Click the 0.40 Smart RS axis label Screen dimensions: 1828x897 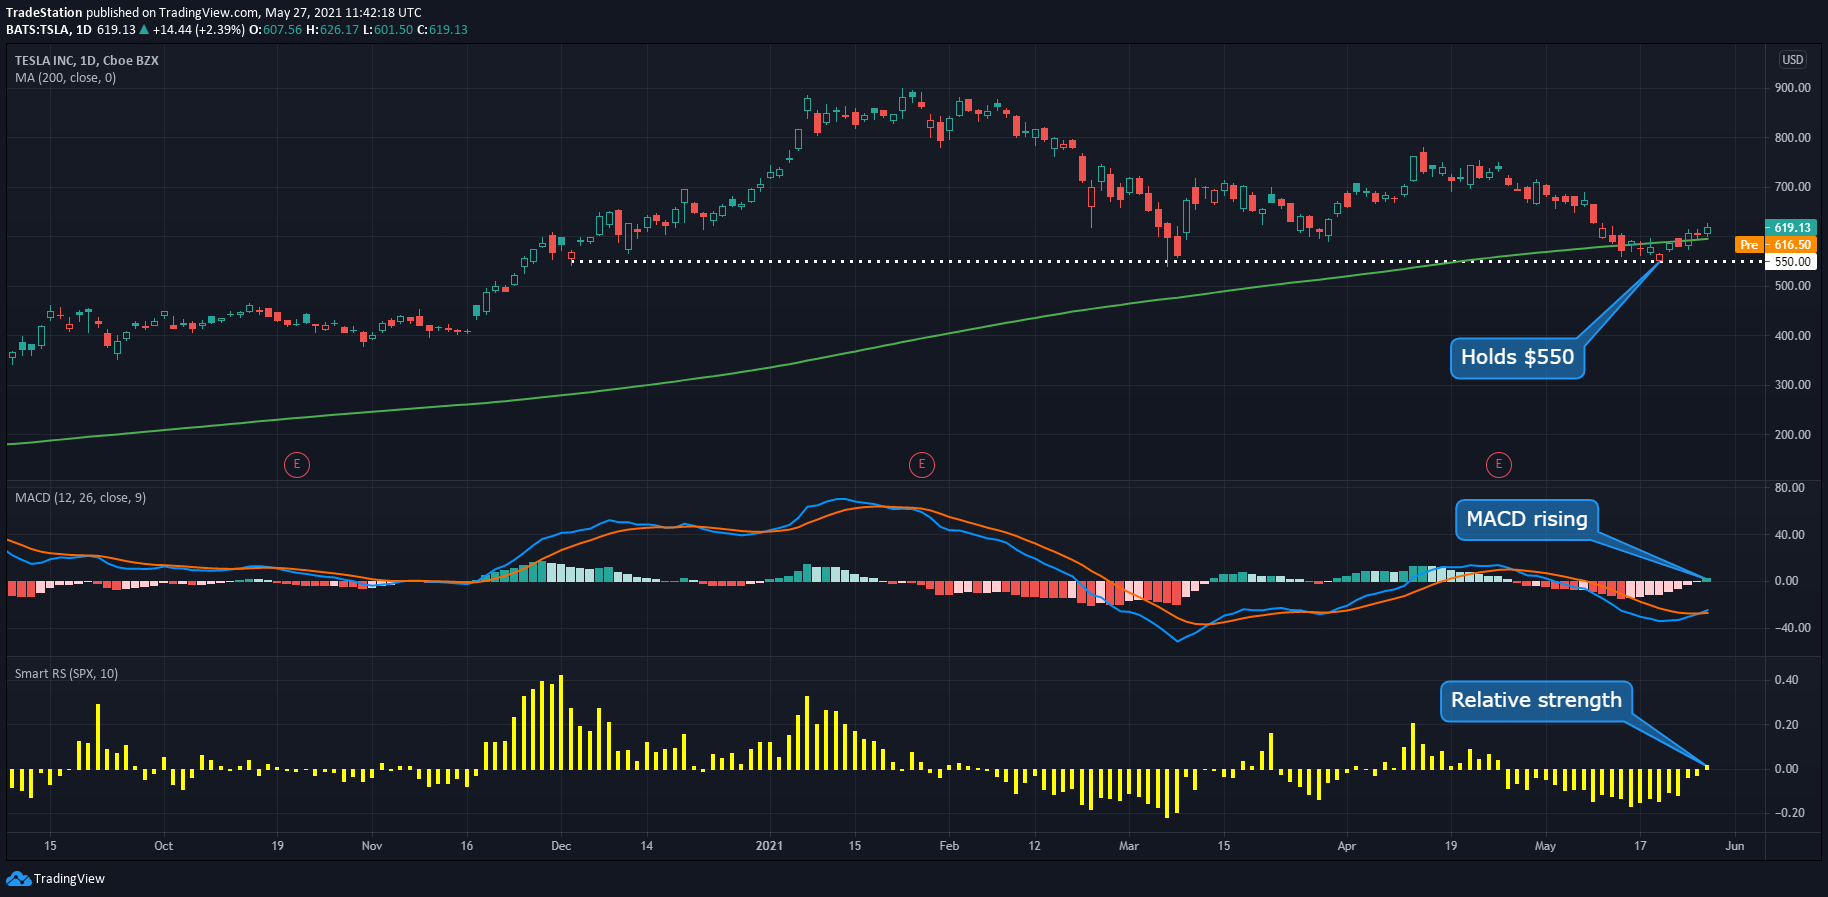point(1786,680)
